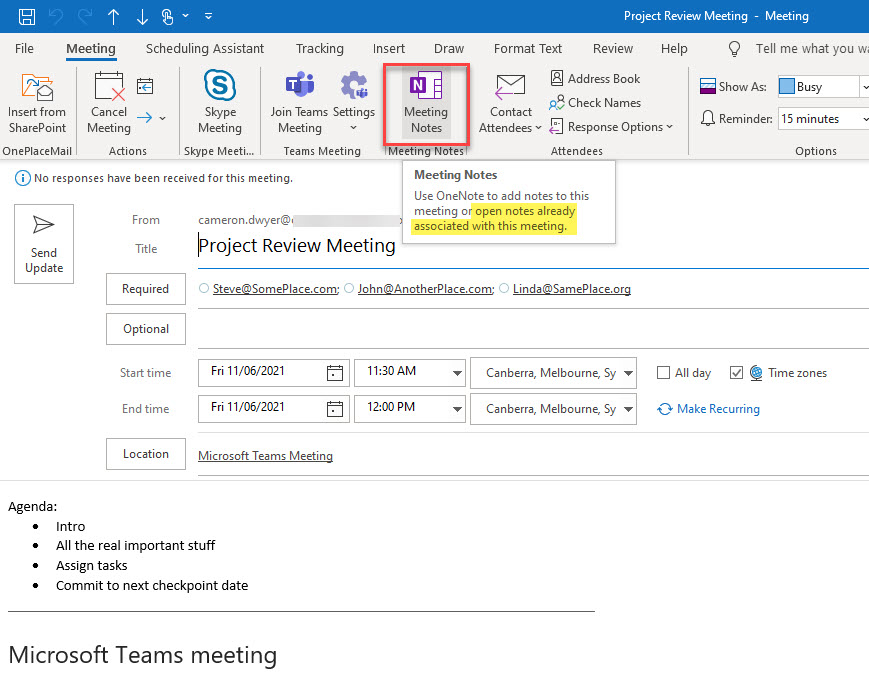Switch to the Scheduling Assistant tab
The image size is (869, 678).
(x=204, y=48)
